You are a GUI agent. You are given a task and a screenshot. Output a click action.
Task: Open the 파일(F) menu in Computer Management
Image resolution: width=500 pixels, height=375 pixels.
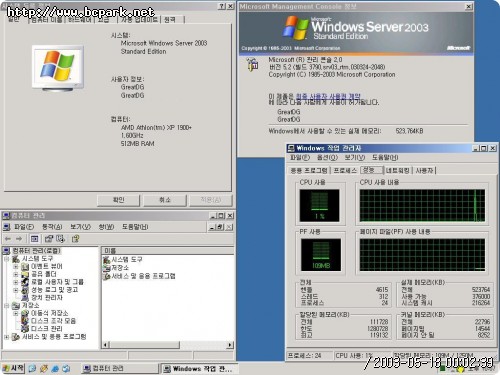click(24, 227)
